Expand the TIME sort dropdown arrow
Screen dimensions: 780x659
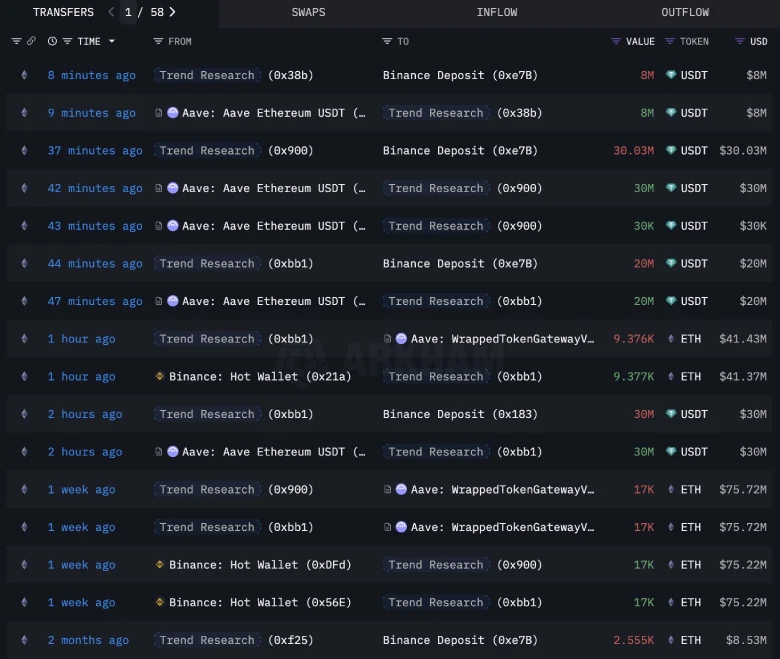point(111,41)
